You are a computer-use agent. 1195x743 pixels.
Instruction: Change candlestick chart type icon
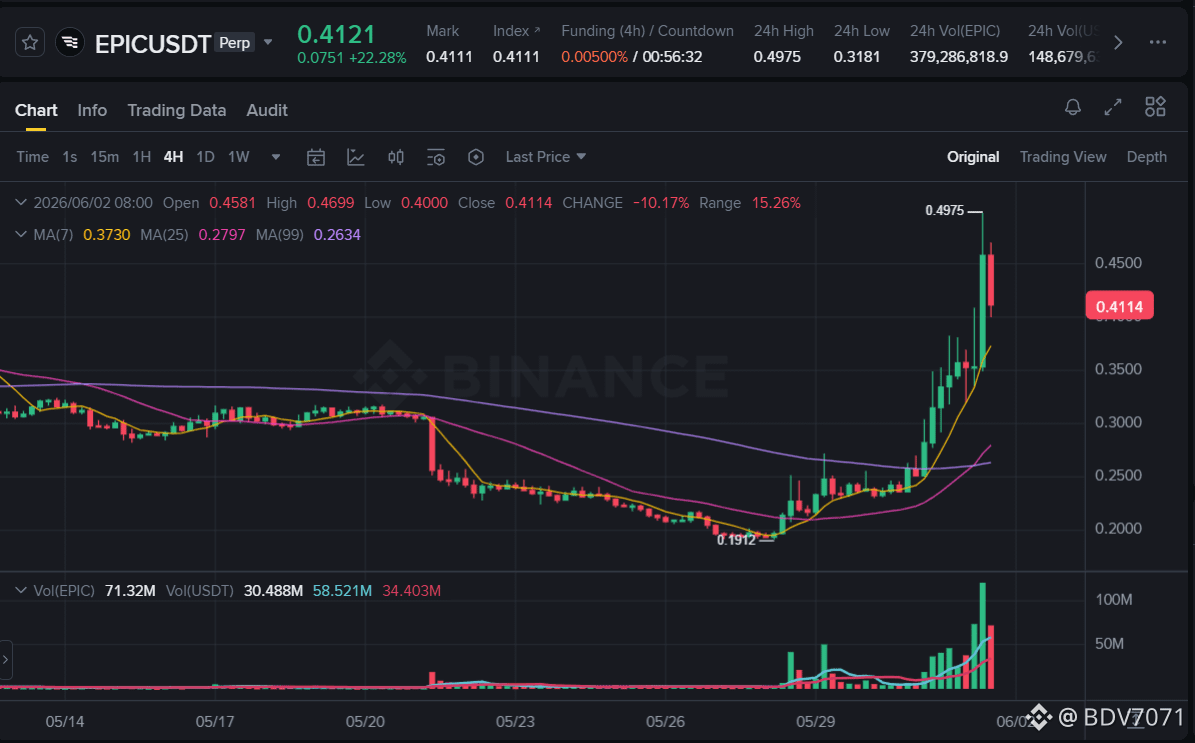[x=396, y=157]
